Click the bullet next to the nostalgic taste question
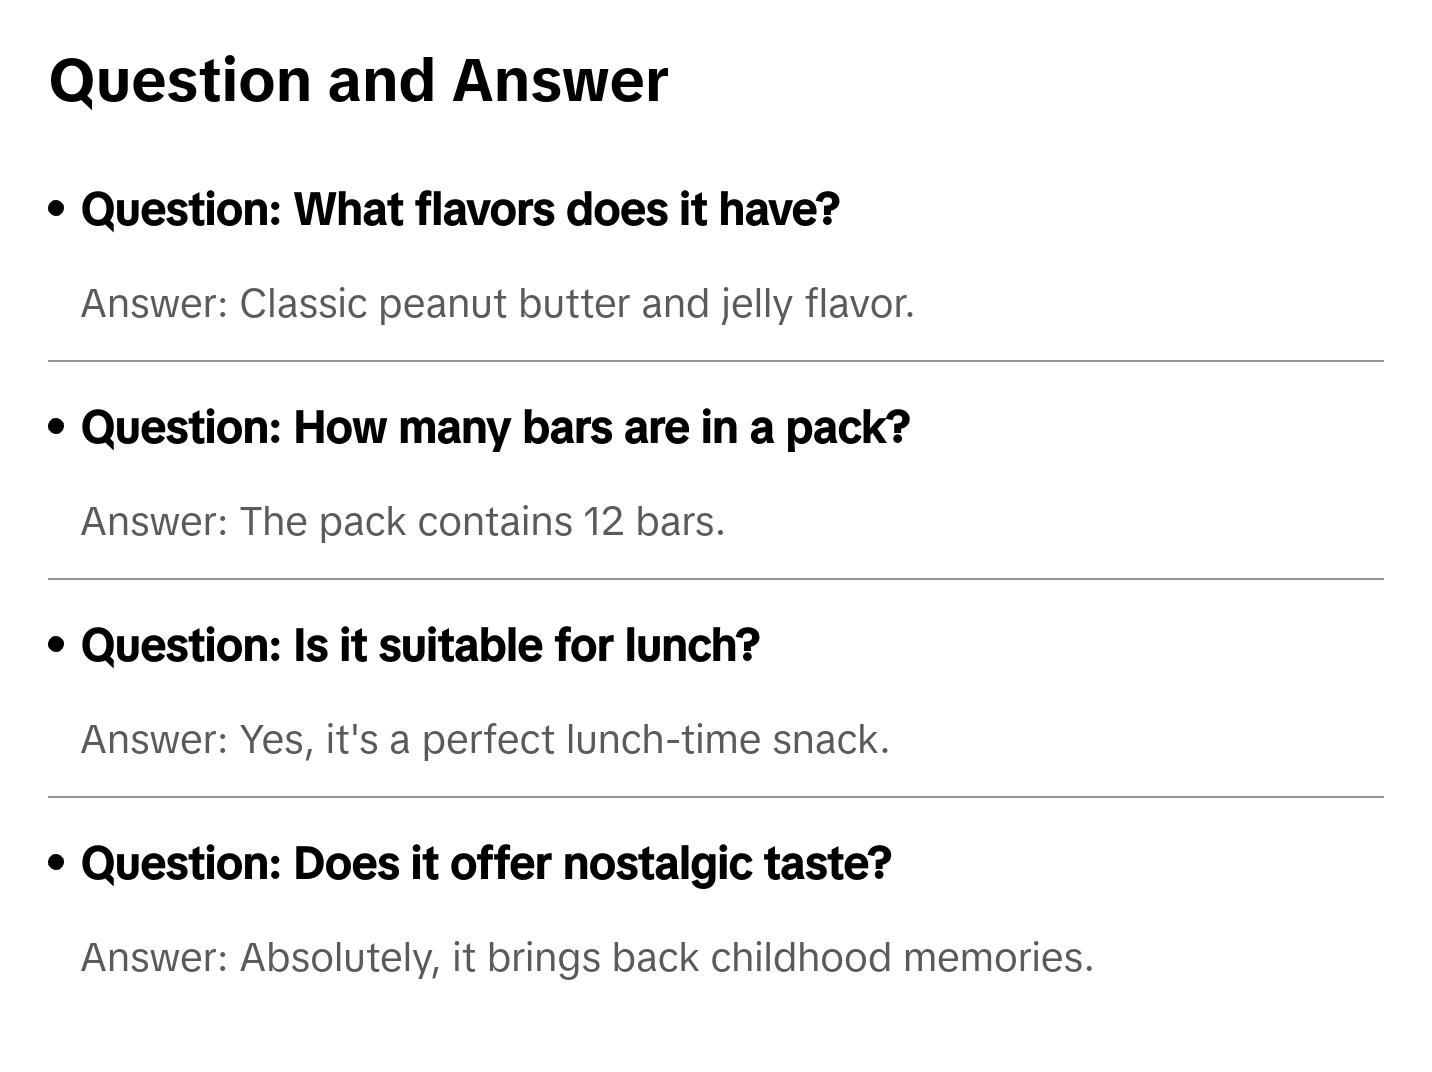1432x1072 pixels. [x=57, y=863]
